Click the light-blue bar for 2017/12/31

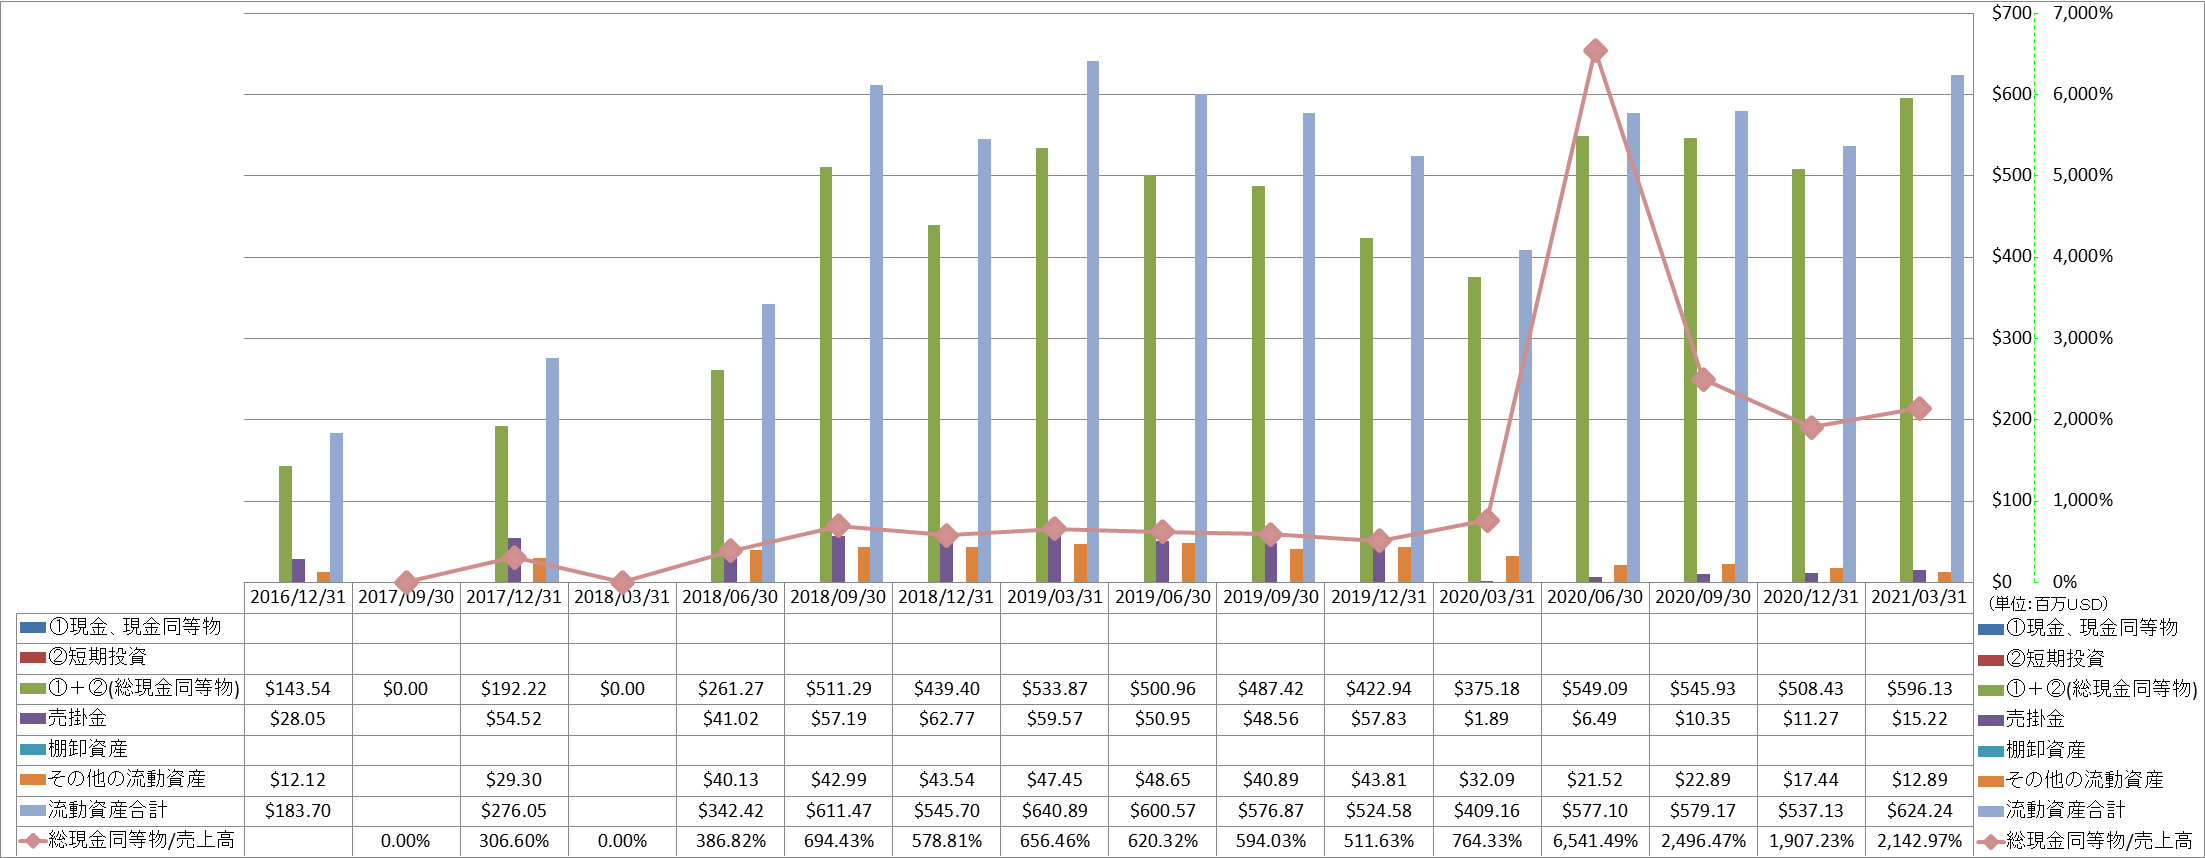pos(552,470)
